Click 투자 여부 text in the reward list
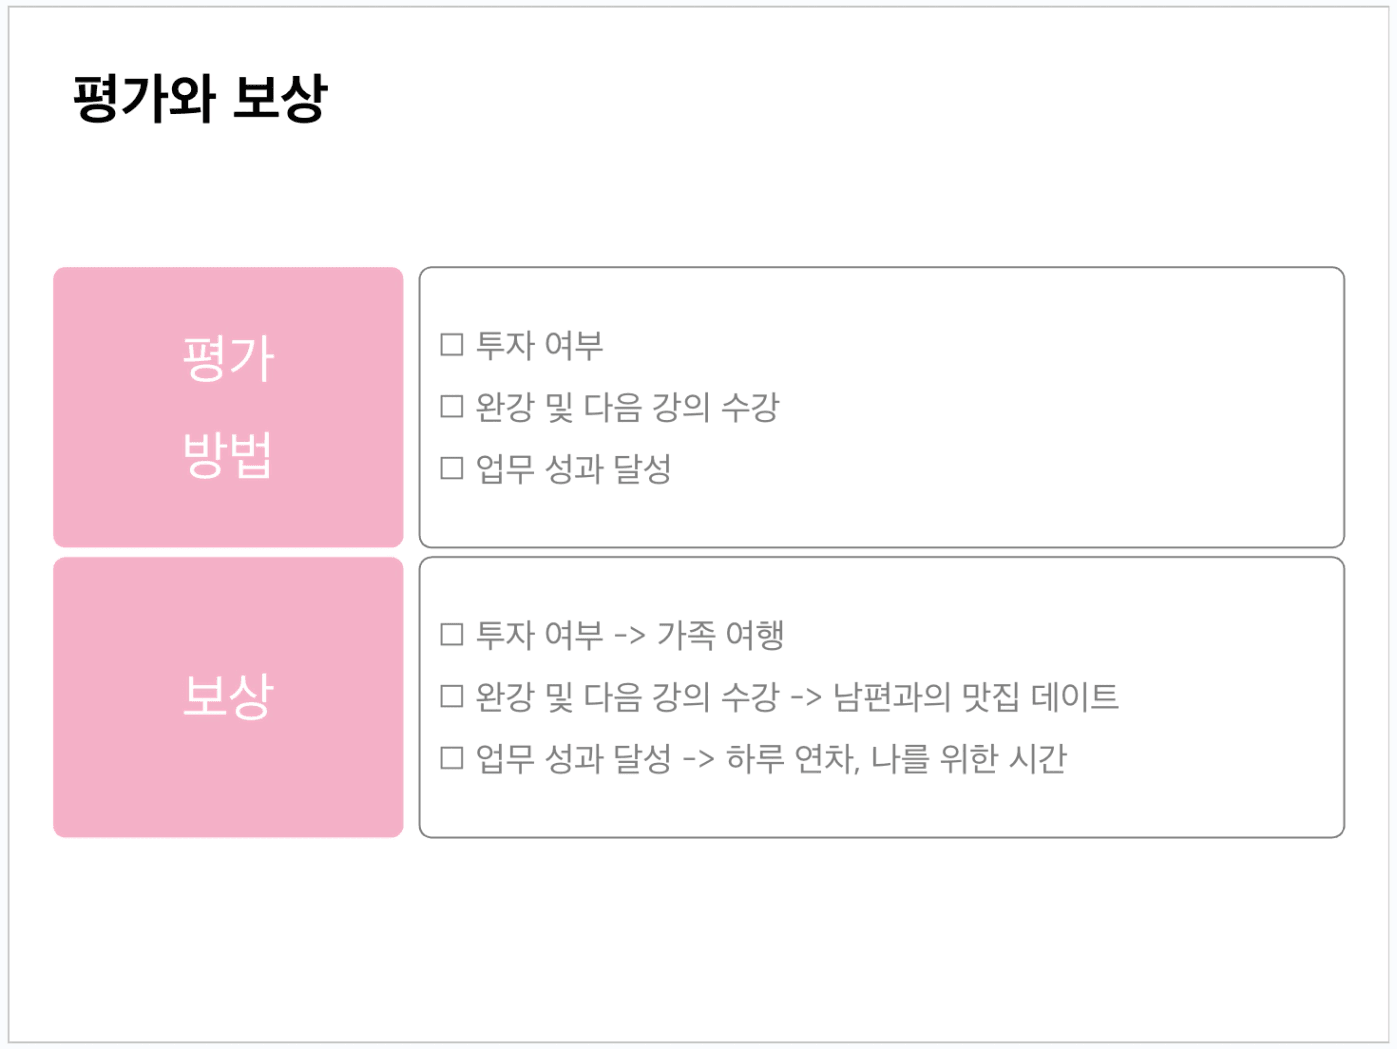The image size is (1397, 1049). (x=539, y=635)
